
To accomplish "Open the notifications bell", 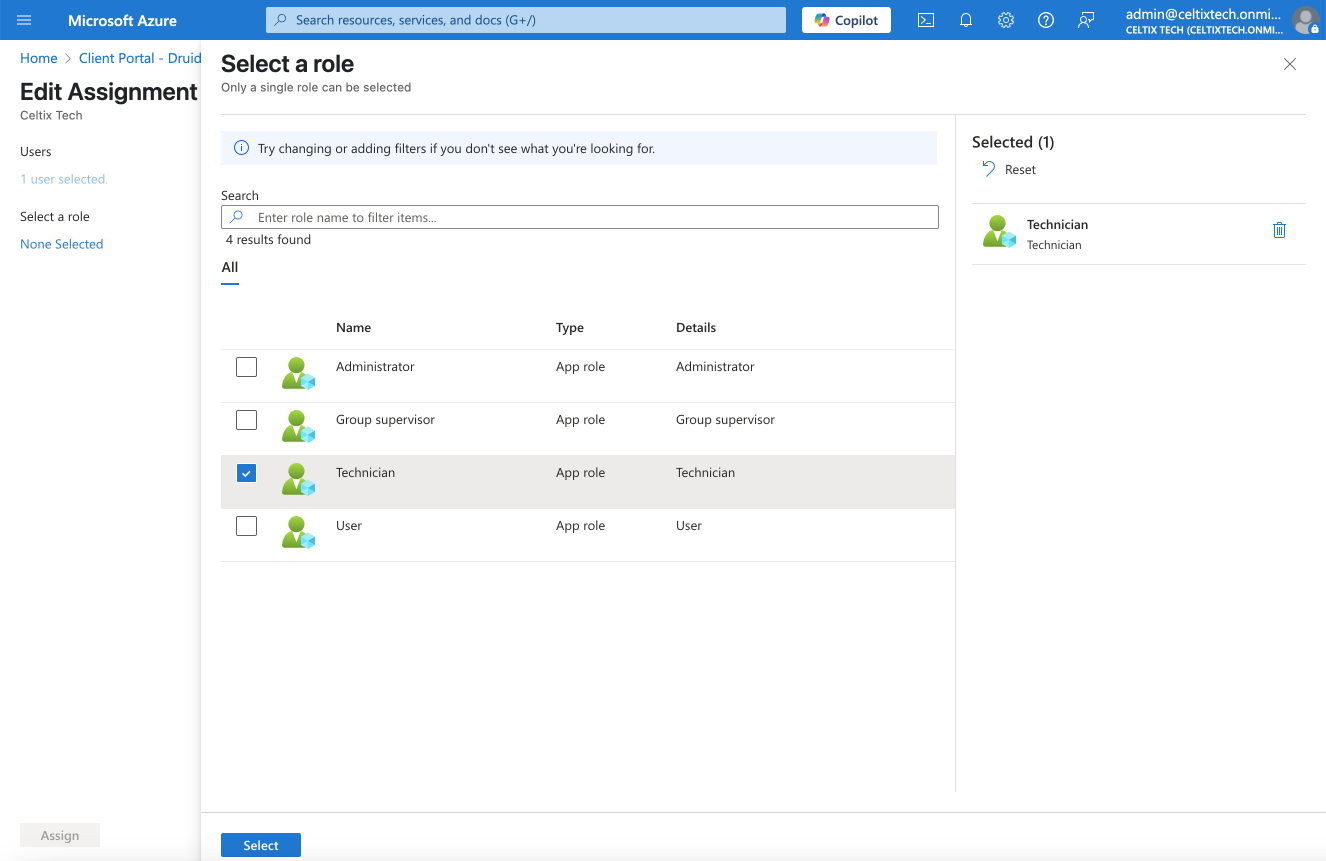I will [x=966, y=20].
